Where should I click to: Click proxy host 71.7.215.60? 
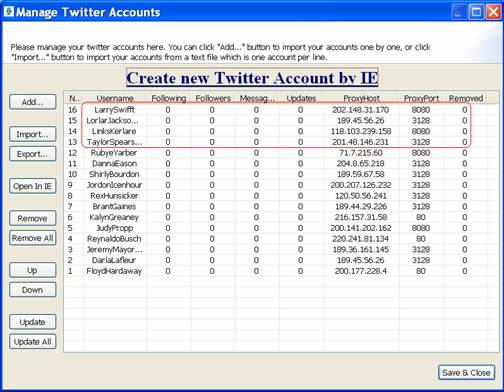[361, 153]
